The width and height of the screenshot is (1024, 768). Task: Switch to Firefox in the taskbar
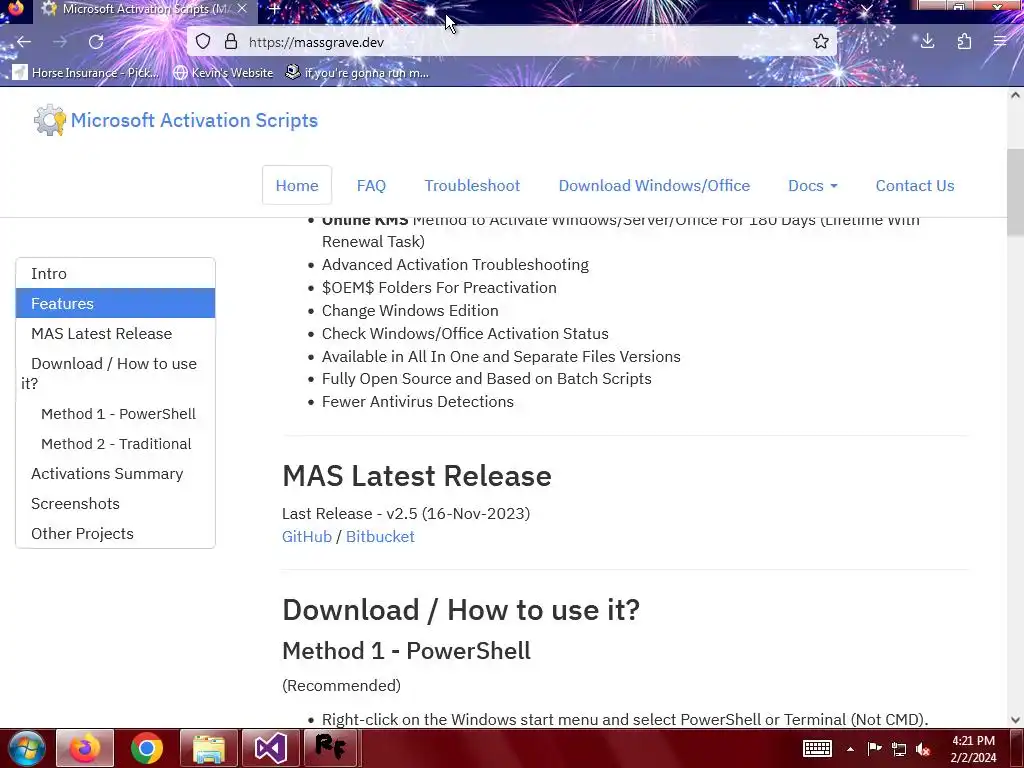86,748
